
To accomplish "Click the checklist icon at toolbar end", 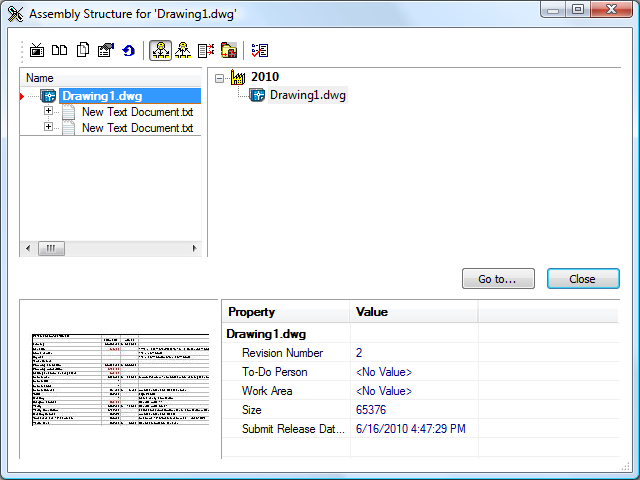I will pos(260,50).
